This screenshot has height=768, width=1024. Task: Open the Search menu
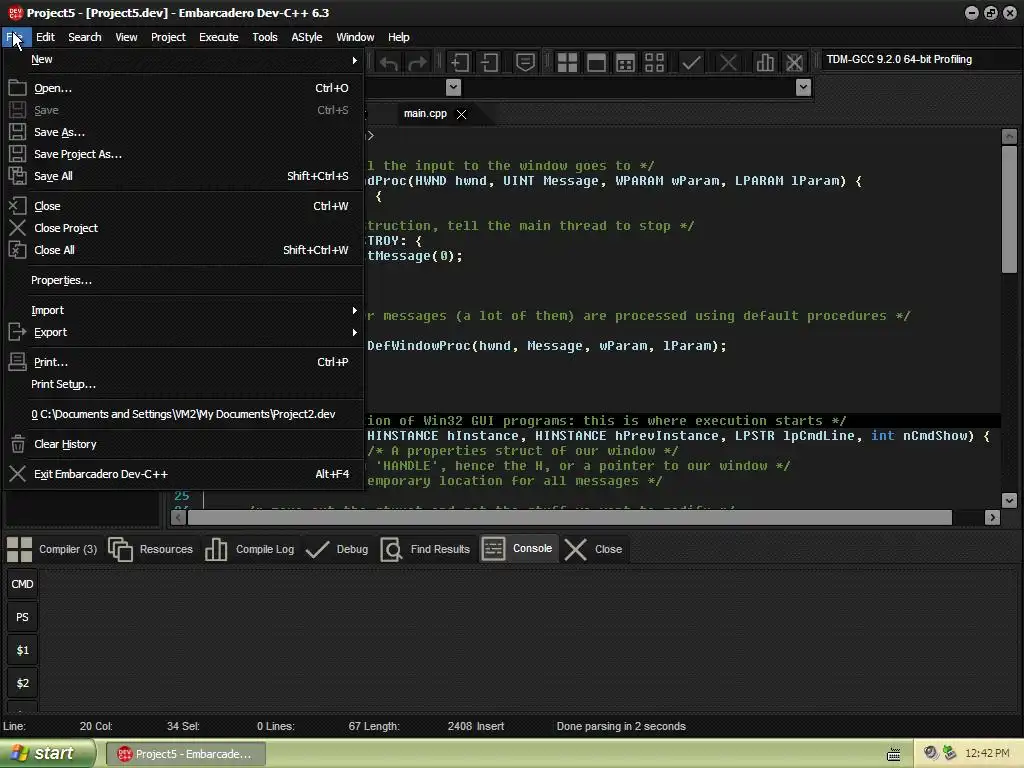click(x=85, y=37)
